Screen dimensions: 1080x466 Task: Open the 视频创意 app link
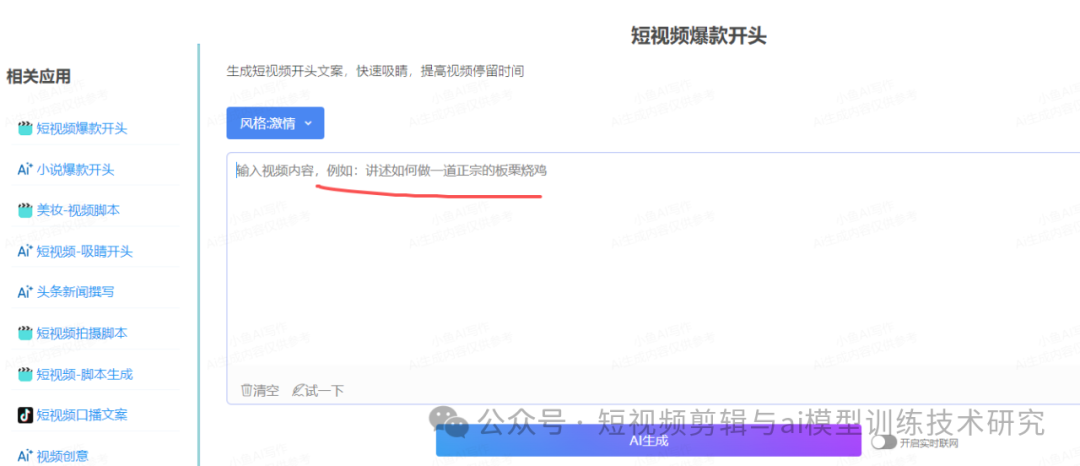pyautogui.click(x=63, y=456)
